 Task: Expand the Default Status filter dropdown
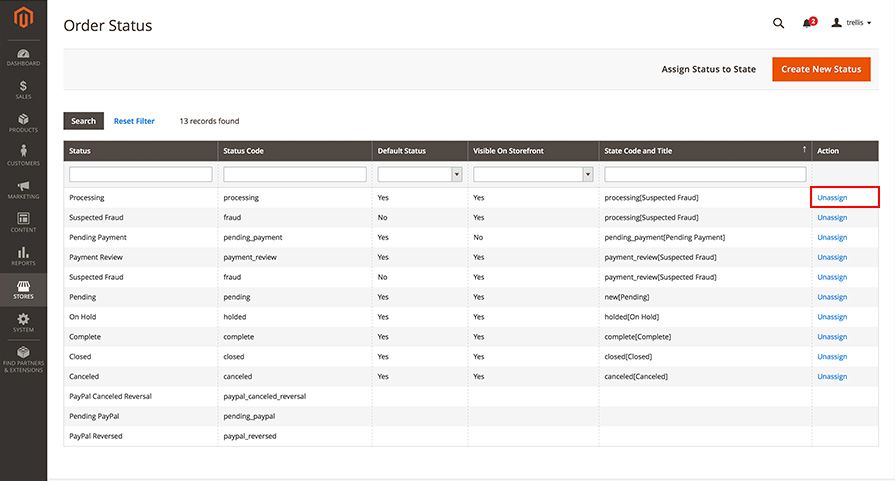coord(420,174)
